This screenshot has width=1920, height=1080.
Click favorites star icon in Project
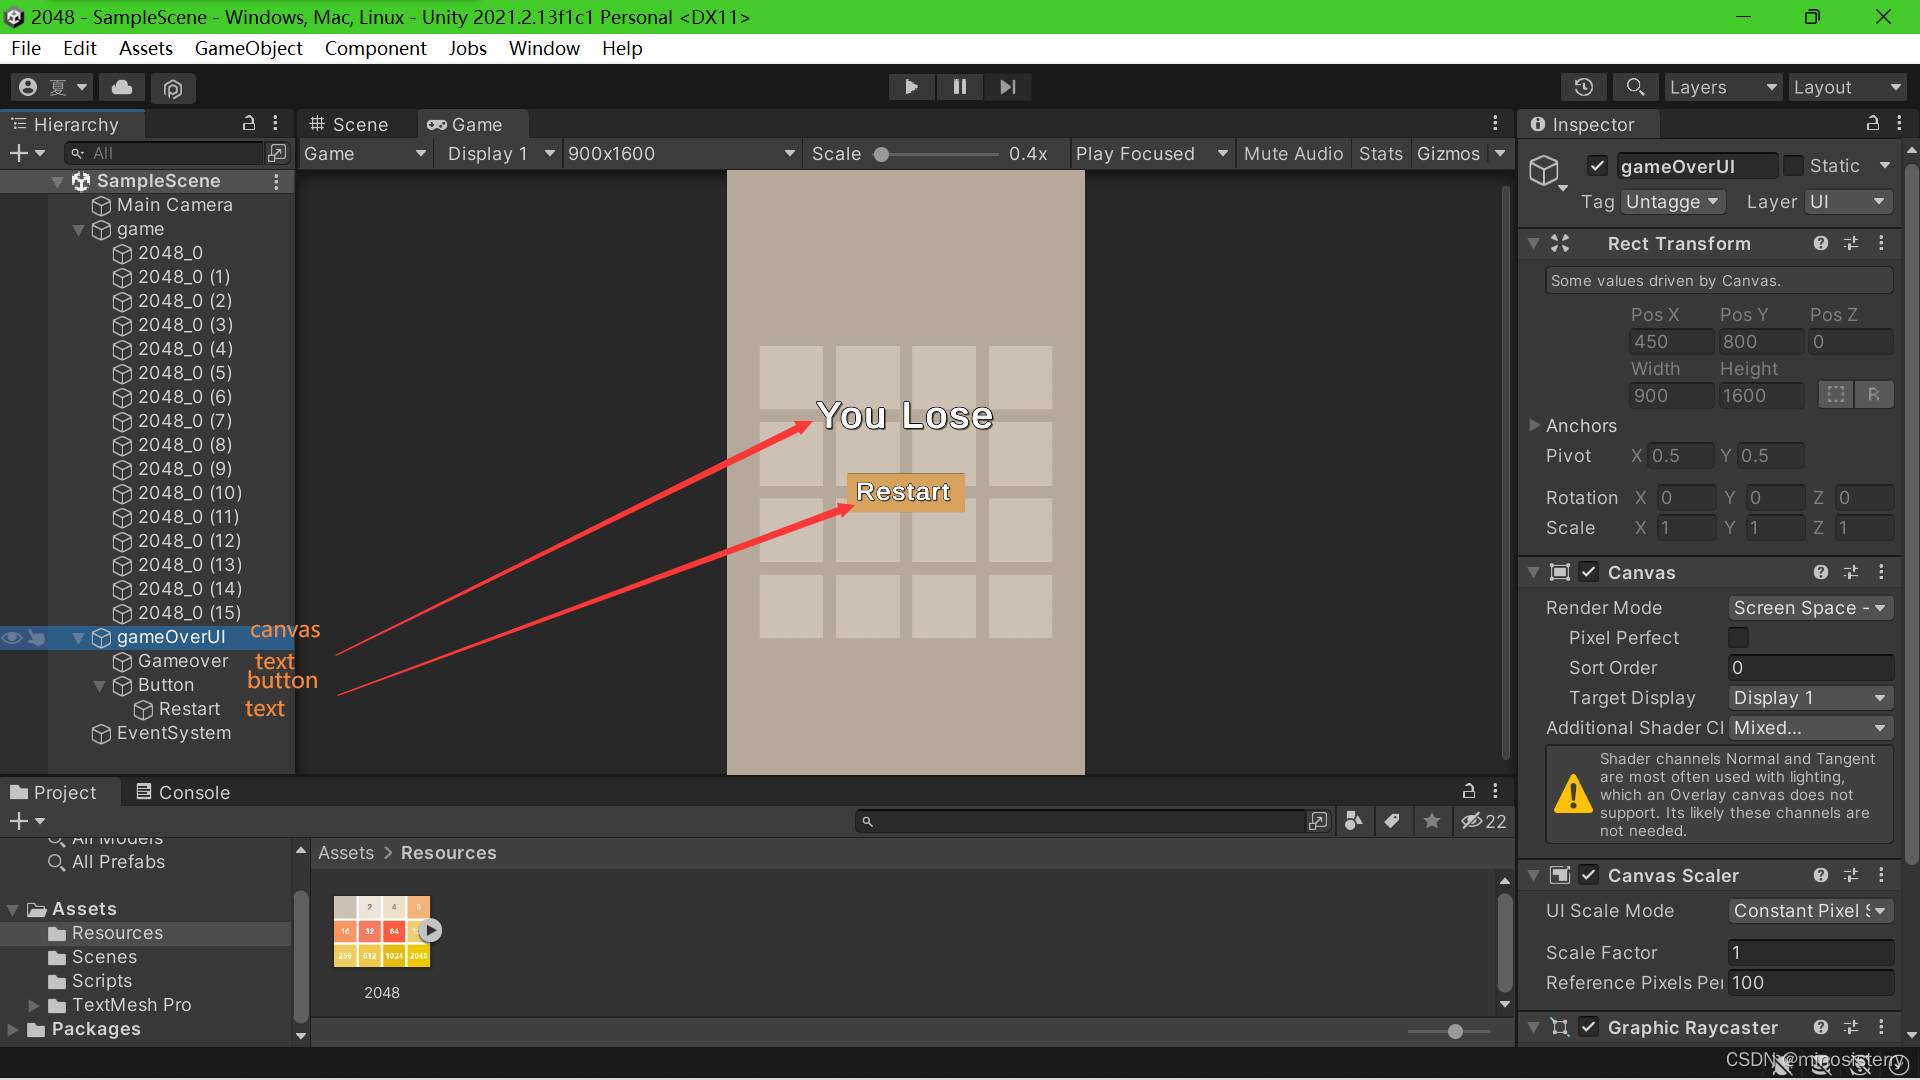point(1431,821)
